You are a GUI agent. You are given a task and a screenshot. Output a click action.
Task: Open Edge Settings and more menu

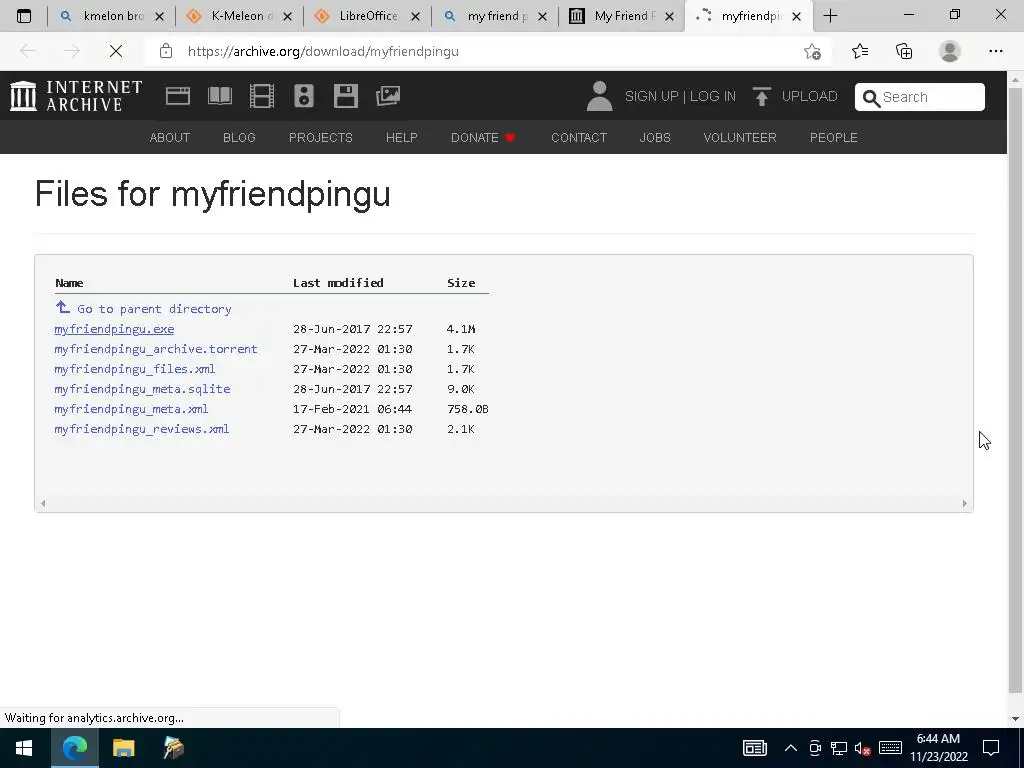(x=995, y=51)
